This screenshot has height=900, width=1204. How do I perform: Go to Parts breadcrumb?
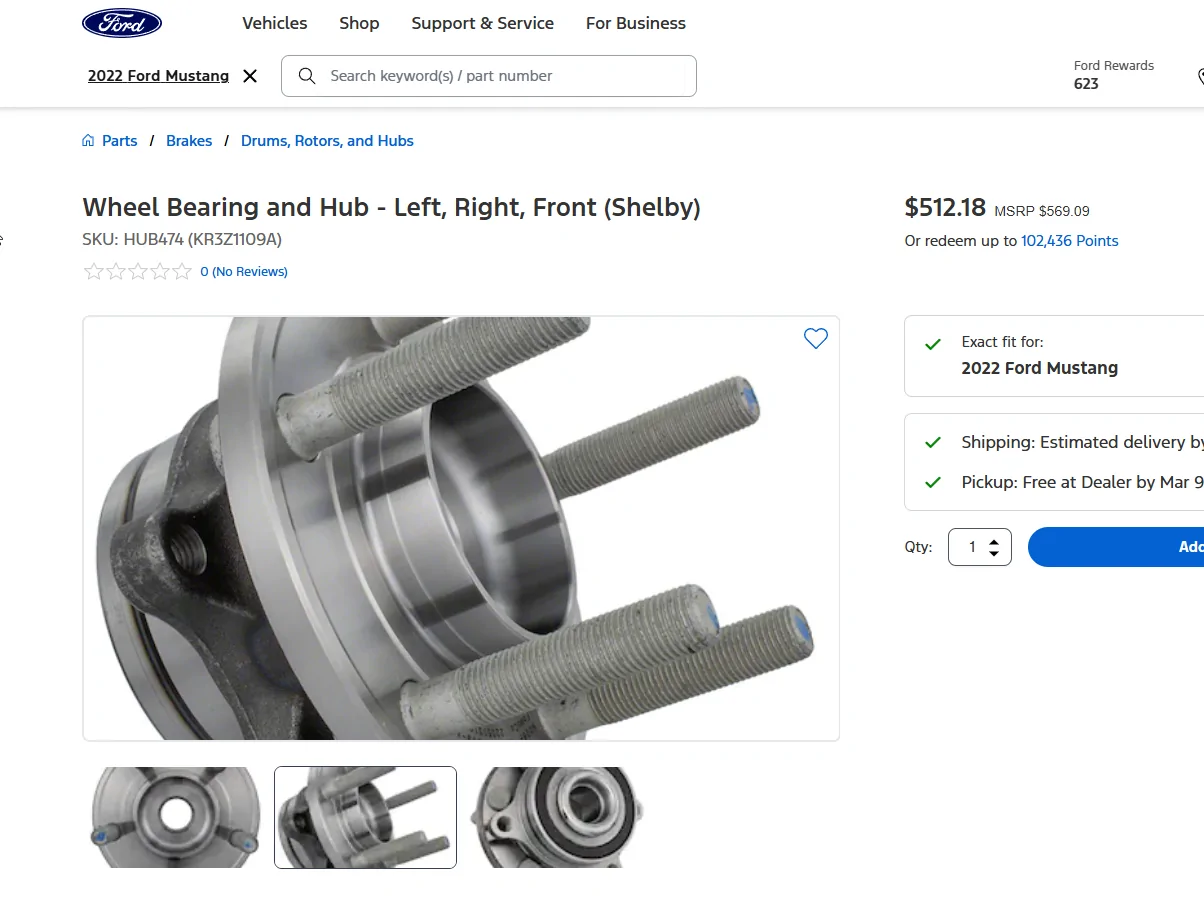point(120,141)
